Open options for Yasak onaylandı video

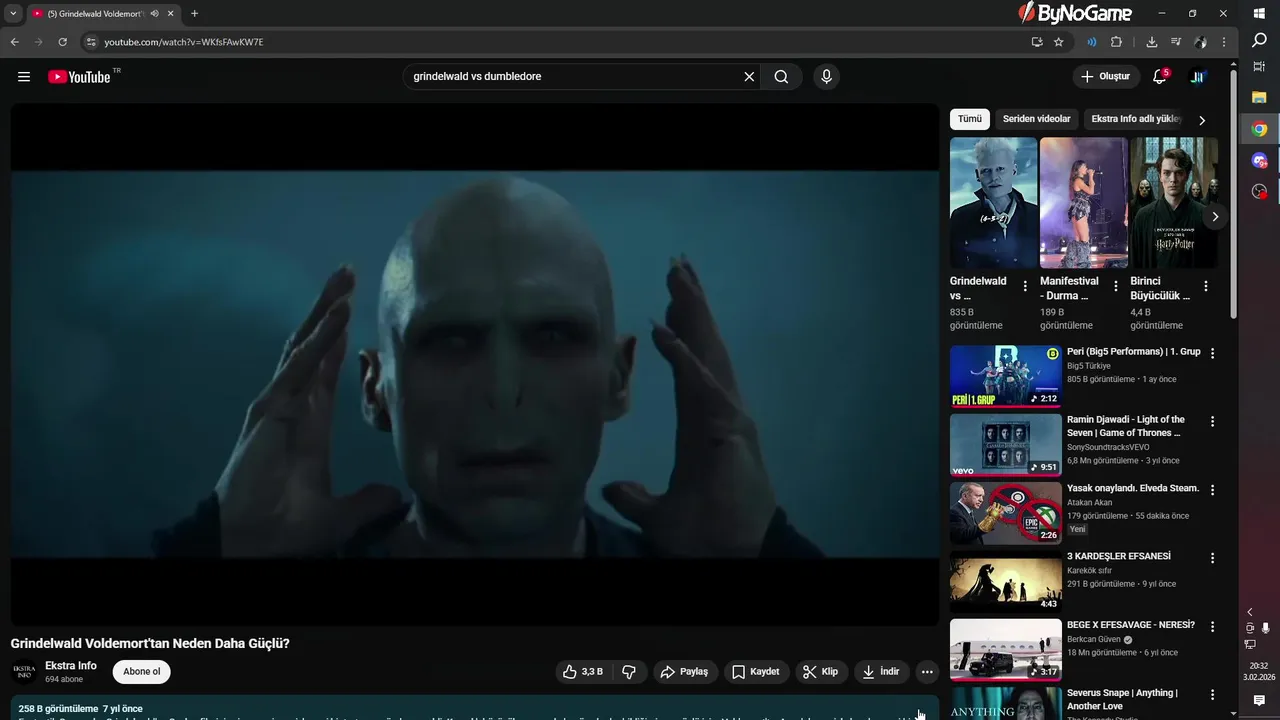pyautogui.click(x=1212, y=490)
